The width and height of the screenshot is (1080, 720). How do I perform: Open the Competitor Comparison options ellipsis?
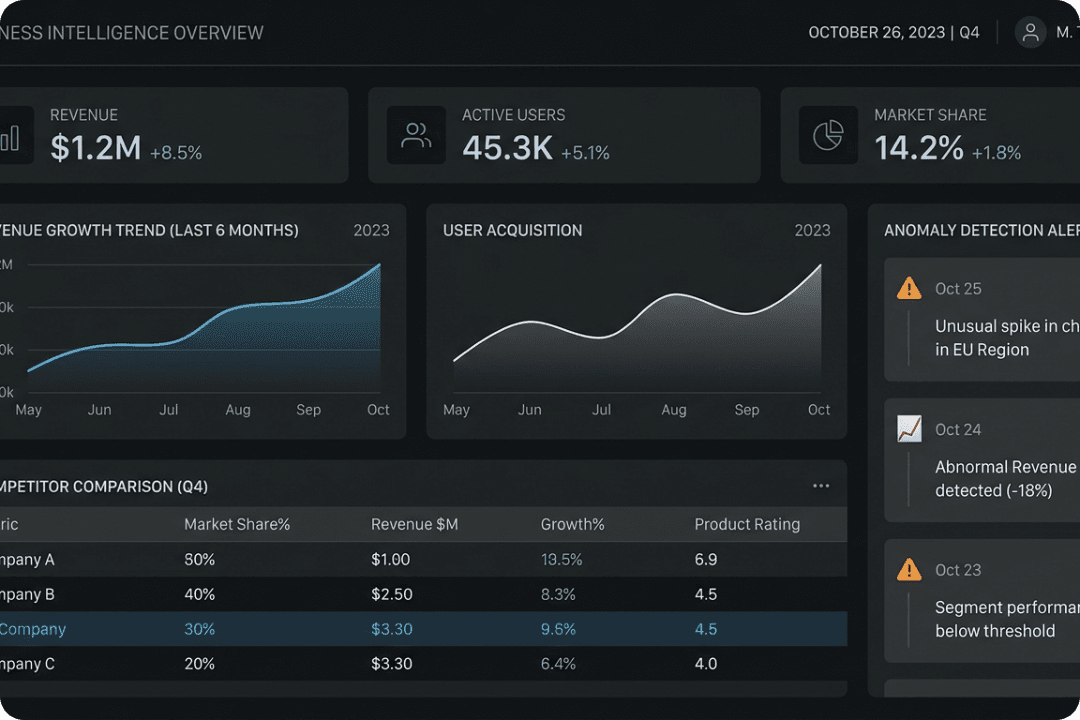click(821, 486)
